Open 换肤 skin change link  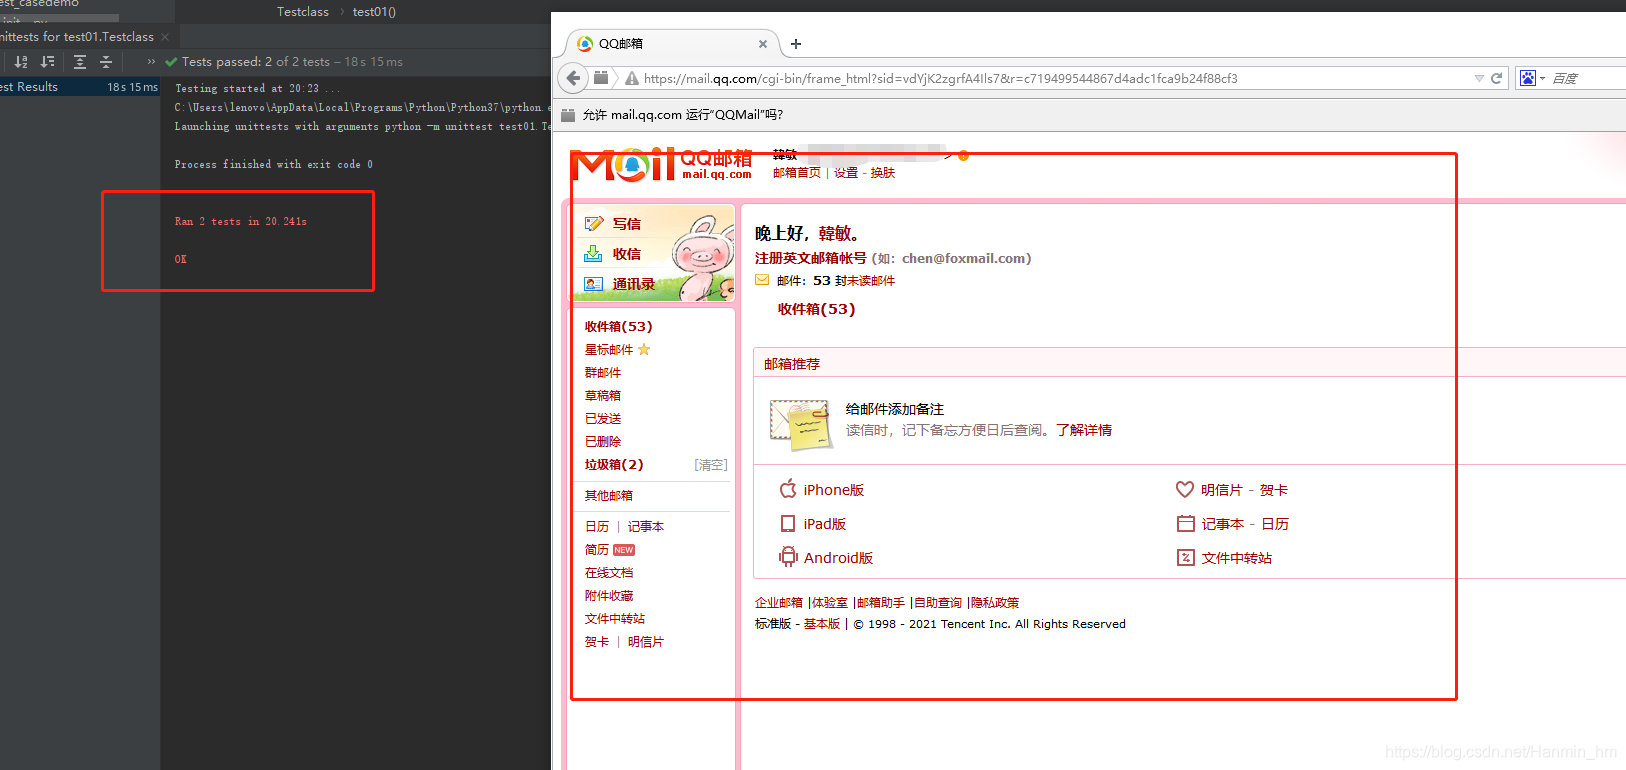(x=882, y=173)
